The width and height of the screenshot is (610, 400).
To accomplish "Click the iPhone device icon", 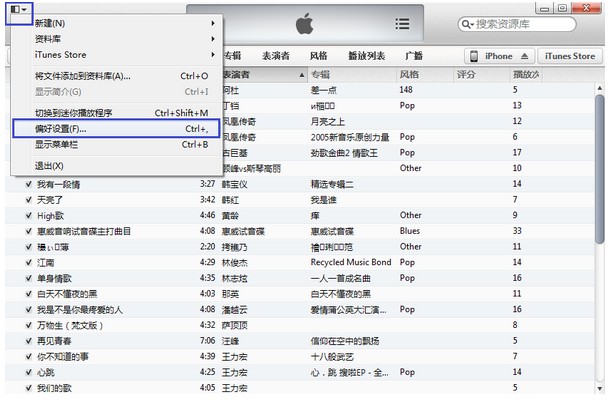I will (x=474, y=56).
